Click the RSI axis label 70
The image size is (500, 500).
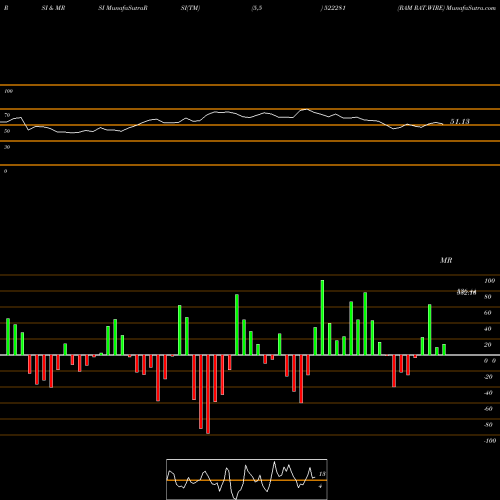[7, 115]
